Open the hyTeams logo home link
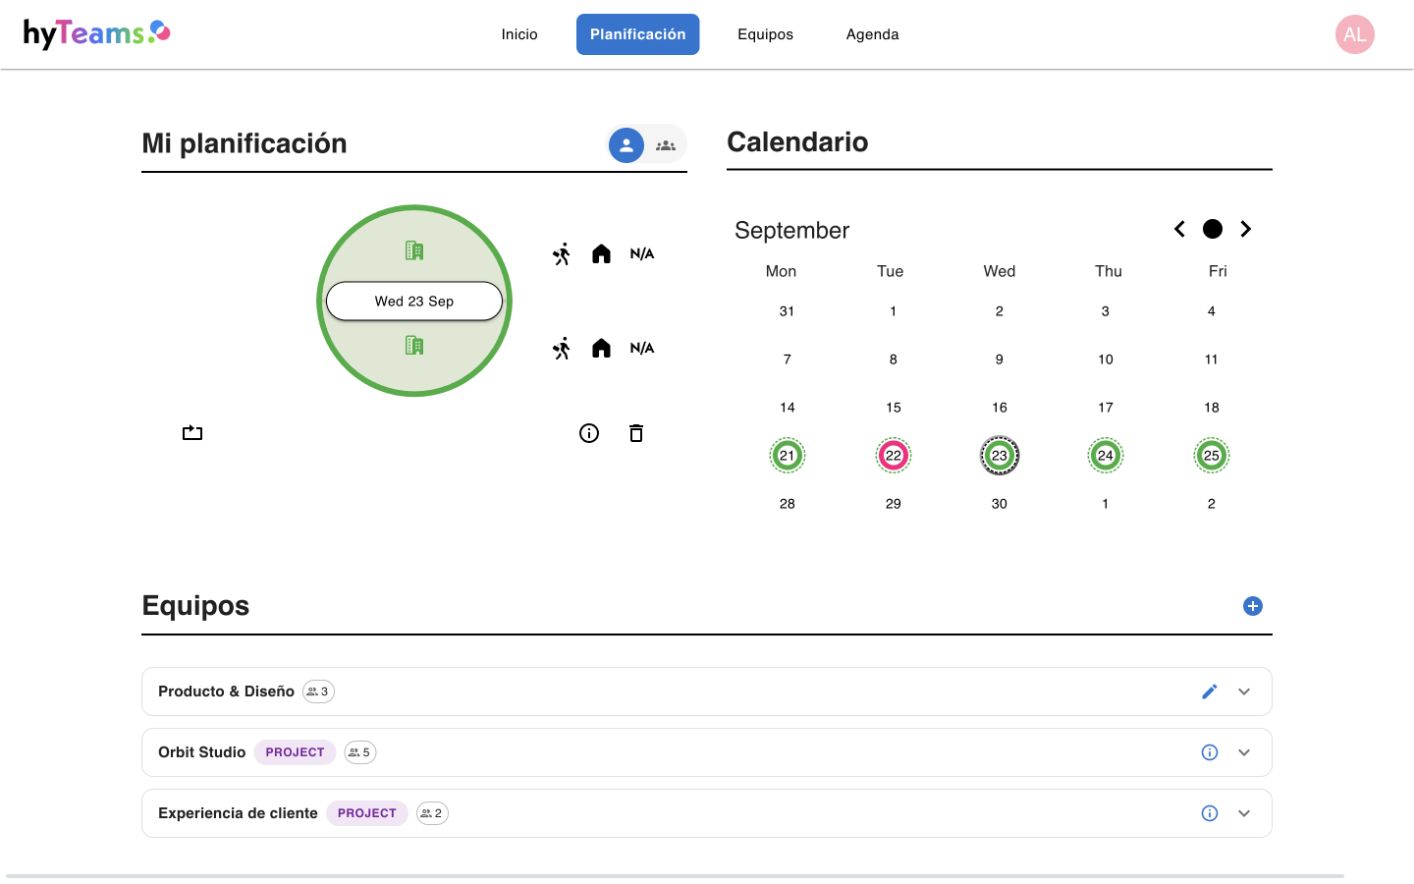Viewport: 1414px width, 884px height. (97, 33)
